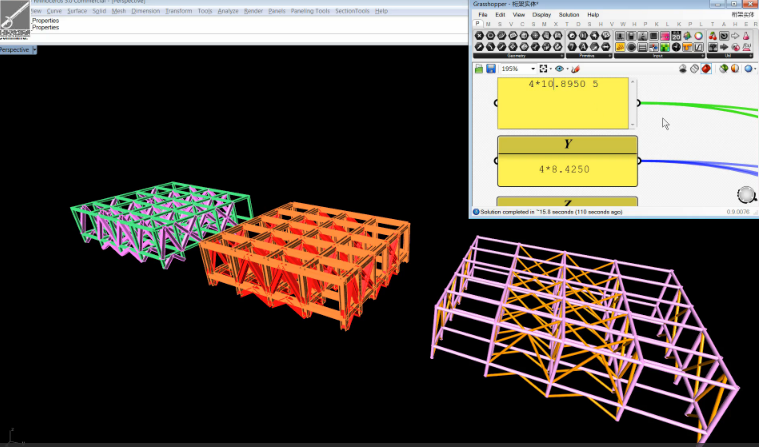The width and height of the screenshot is (759, 447).
Task: Open the named views eye icon
Action: click(x=560, y=69)
